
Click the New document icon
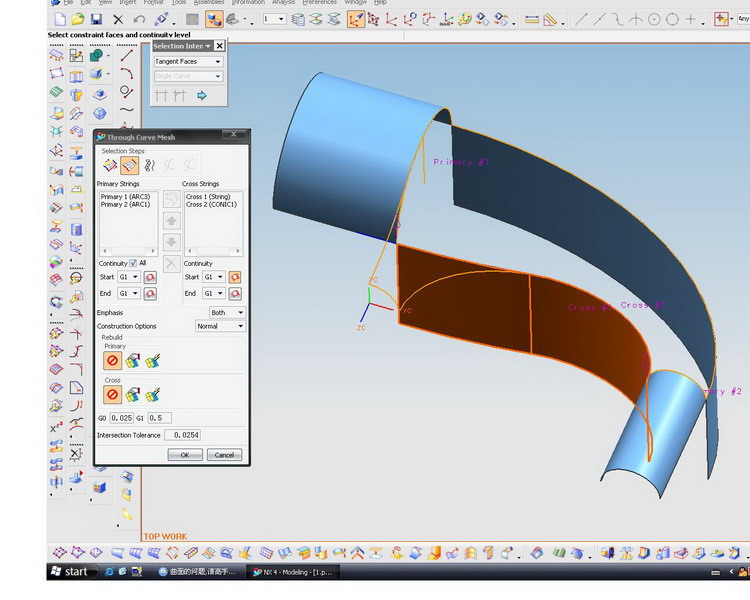pyautogui.click(x=60, y=19)
